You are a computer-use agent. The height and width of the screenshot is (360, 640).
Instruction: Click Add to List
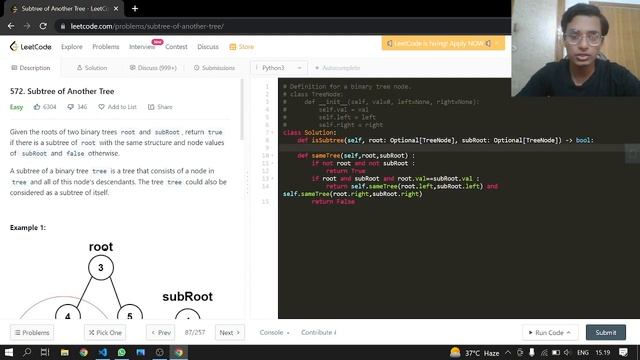tap(118, 107)
